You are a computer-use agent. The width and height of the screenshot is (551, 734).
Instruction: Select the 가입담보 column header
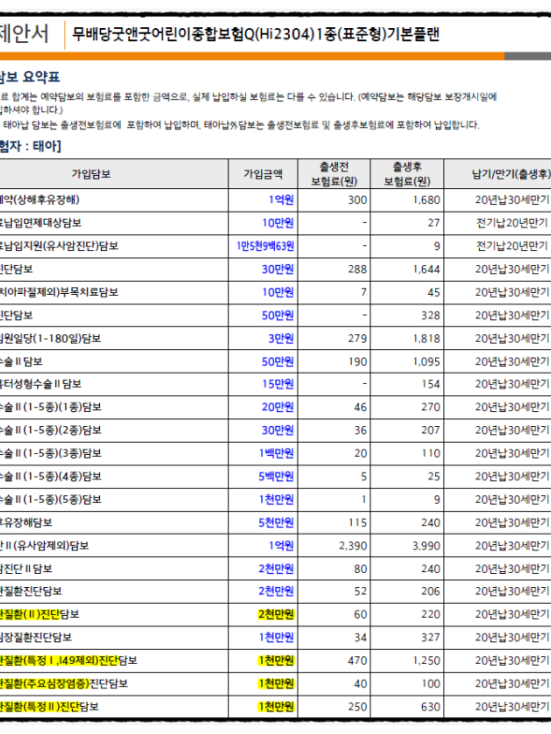click(91, 174)
